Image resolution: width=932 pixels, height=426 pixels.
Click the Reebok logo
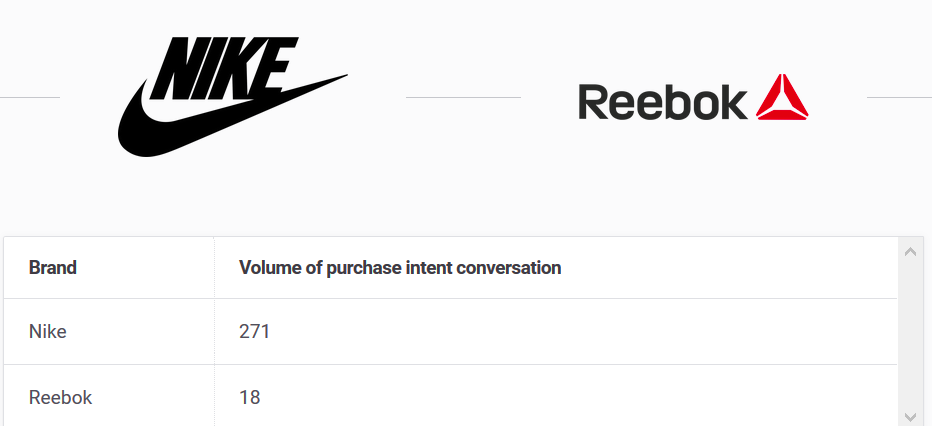point(693,97)
